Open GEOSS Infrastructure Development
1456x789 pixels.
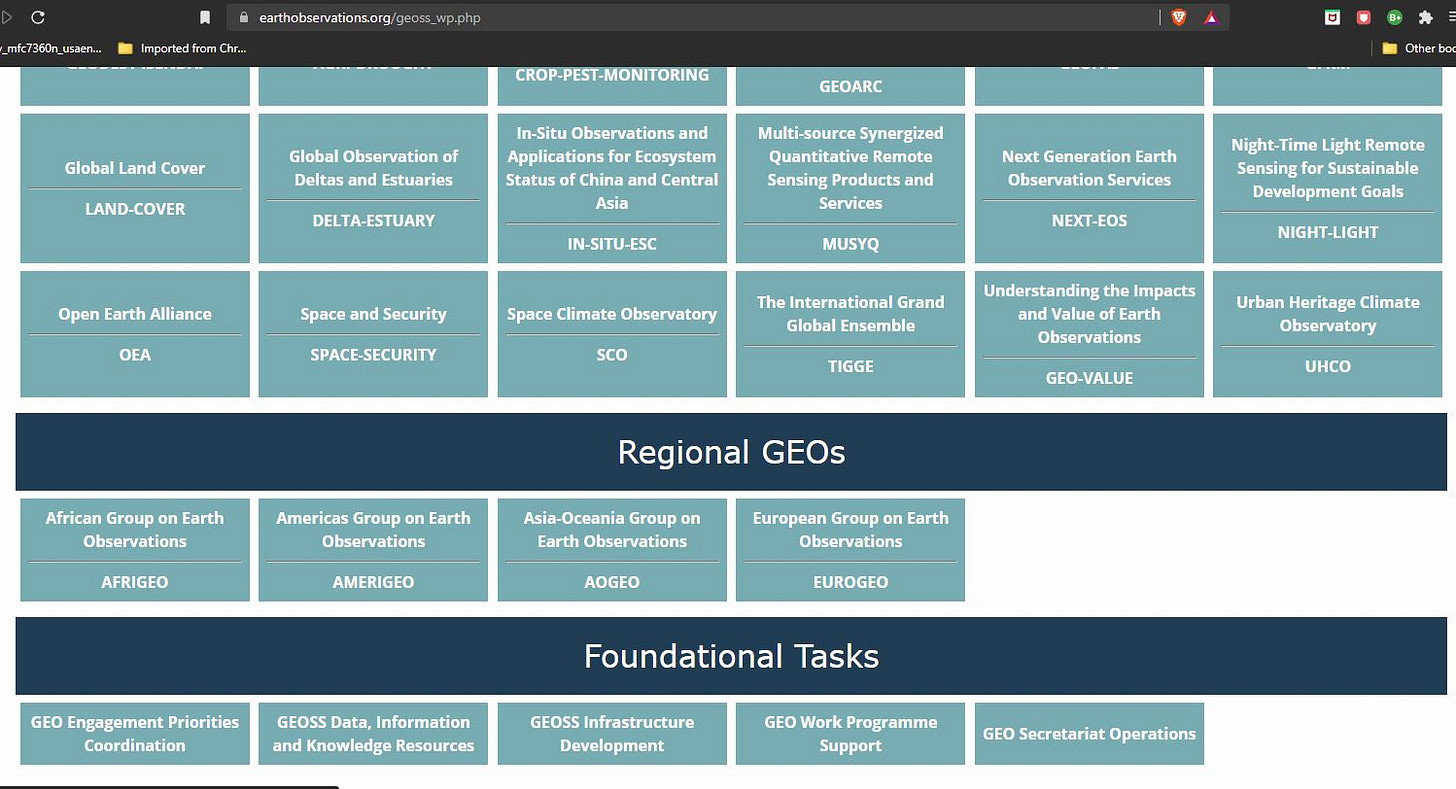pos(612,734)
